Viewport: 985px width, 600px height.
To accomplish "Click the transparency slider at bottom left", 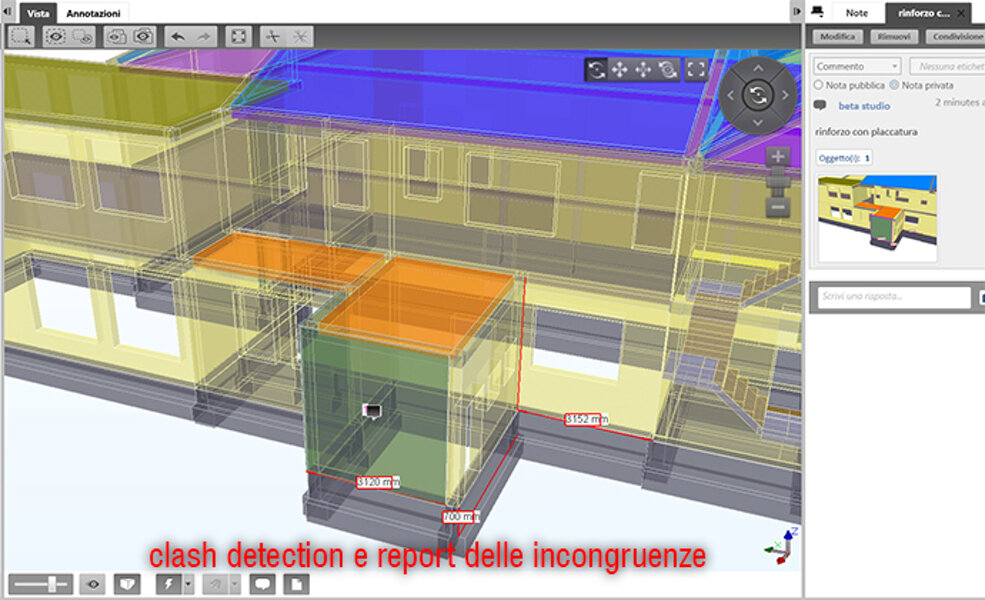I will pyautogui.click(x=41, y=584).
